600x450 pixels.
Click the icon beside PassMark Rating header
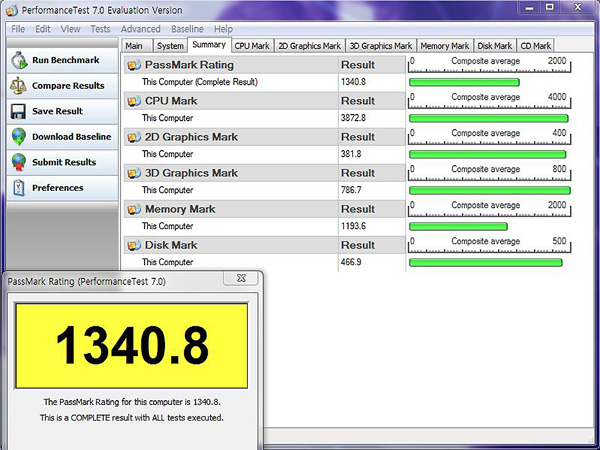(134, 65)
